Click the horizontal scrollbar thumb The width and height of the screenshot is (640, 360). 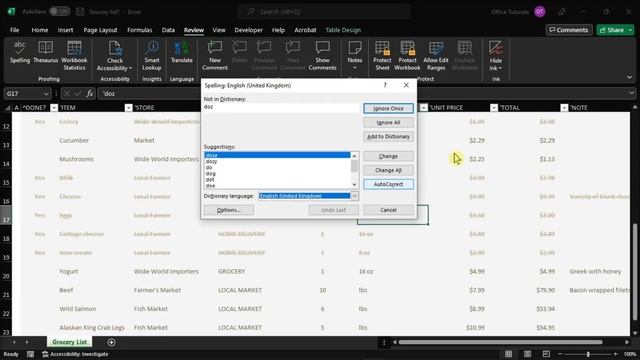point(500,342)
